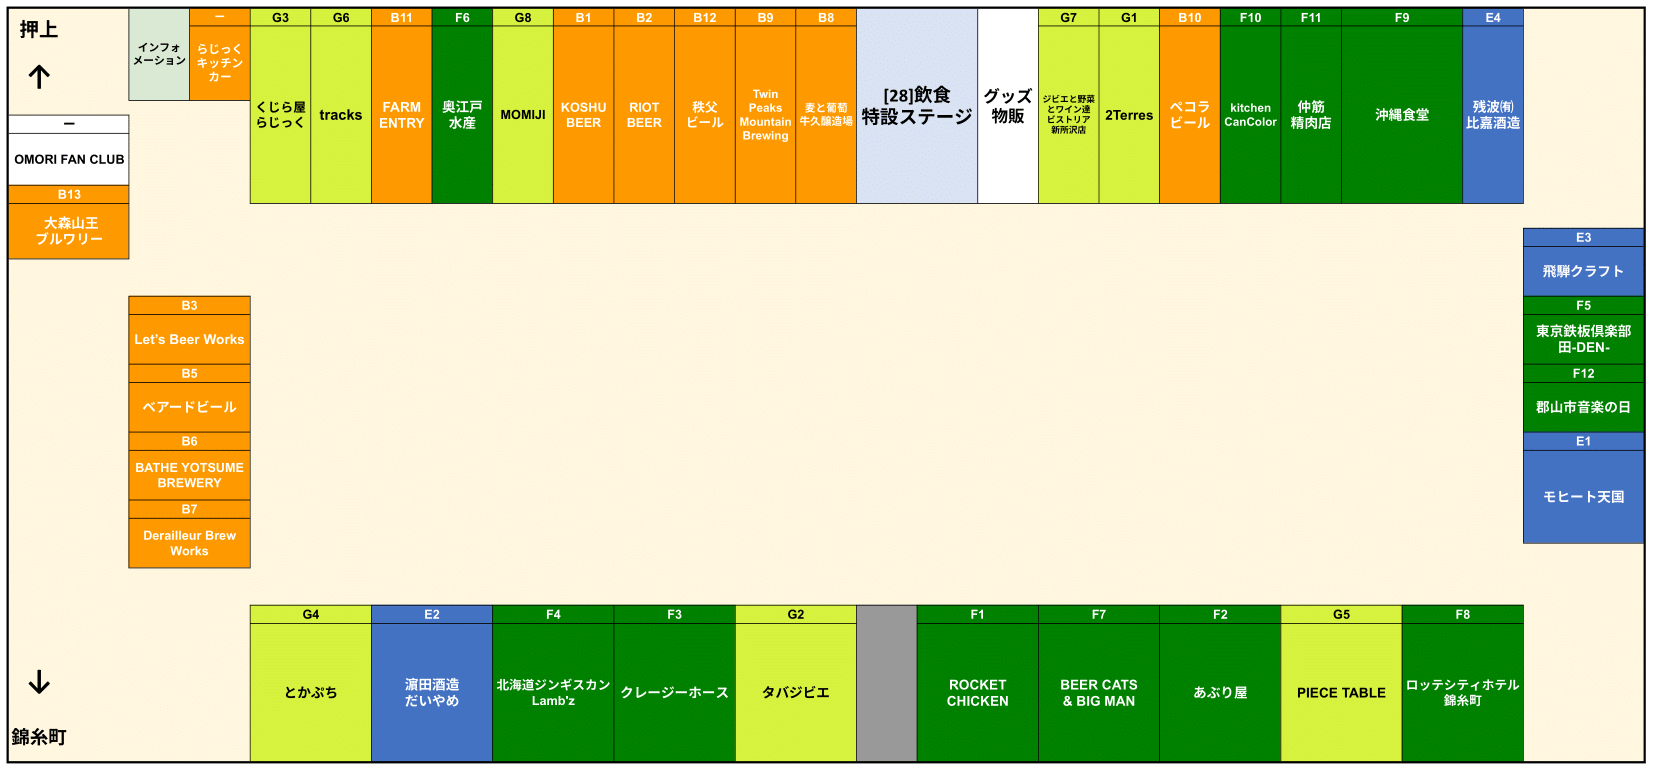Click the gray unlabeled block in bottom row
This screenshot has width=1656, height=776.
click(x=886, y=684)
